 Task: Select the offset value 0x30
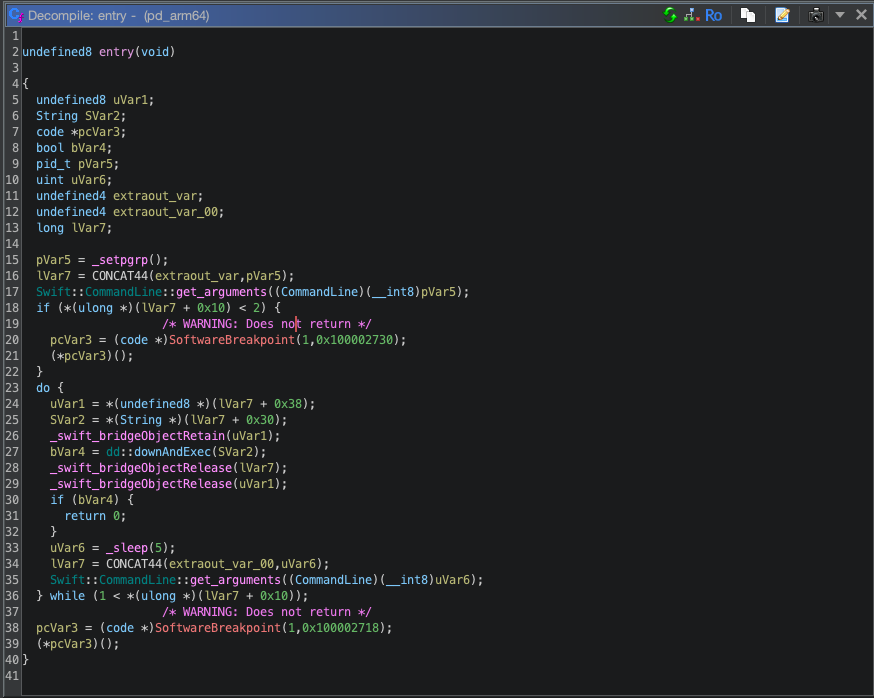[x=260, y=420]
